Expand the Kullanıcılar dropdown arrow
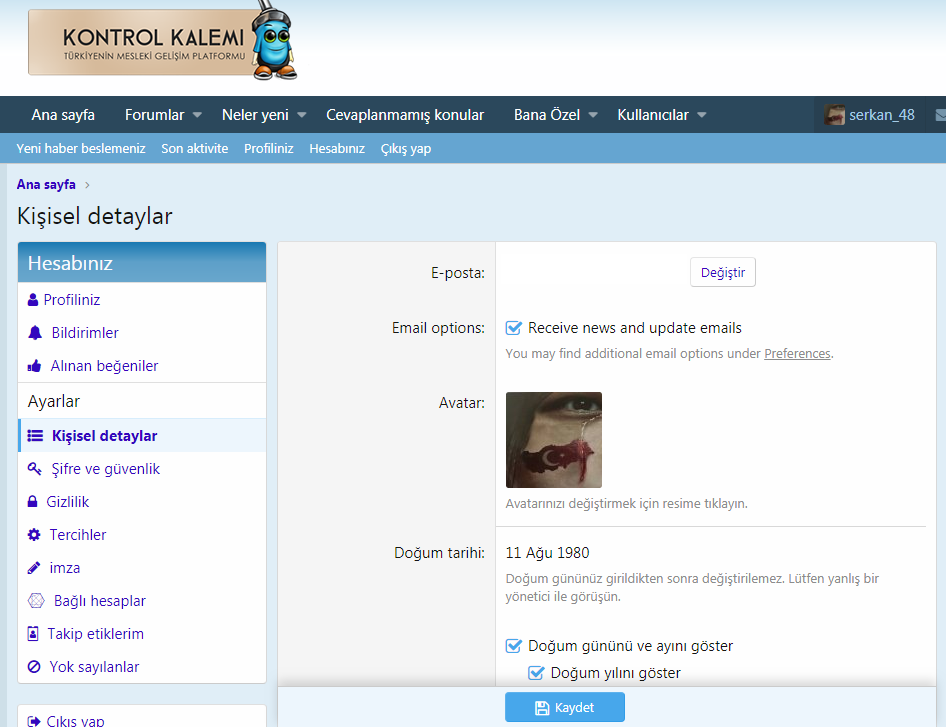946x727 pixels. click(702, 115)
